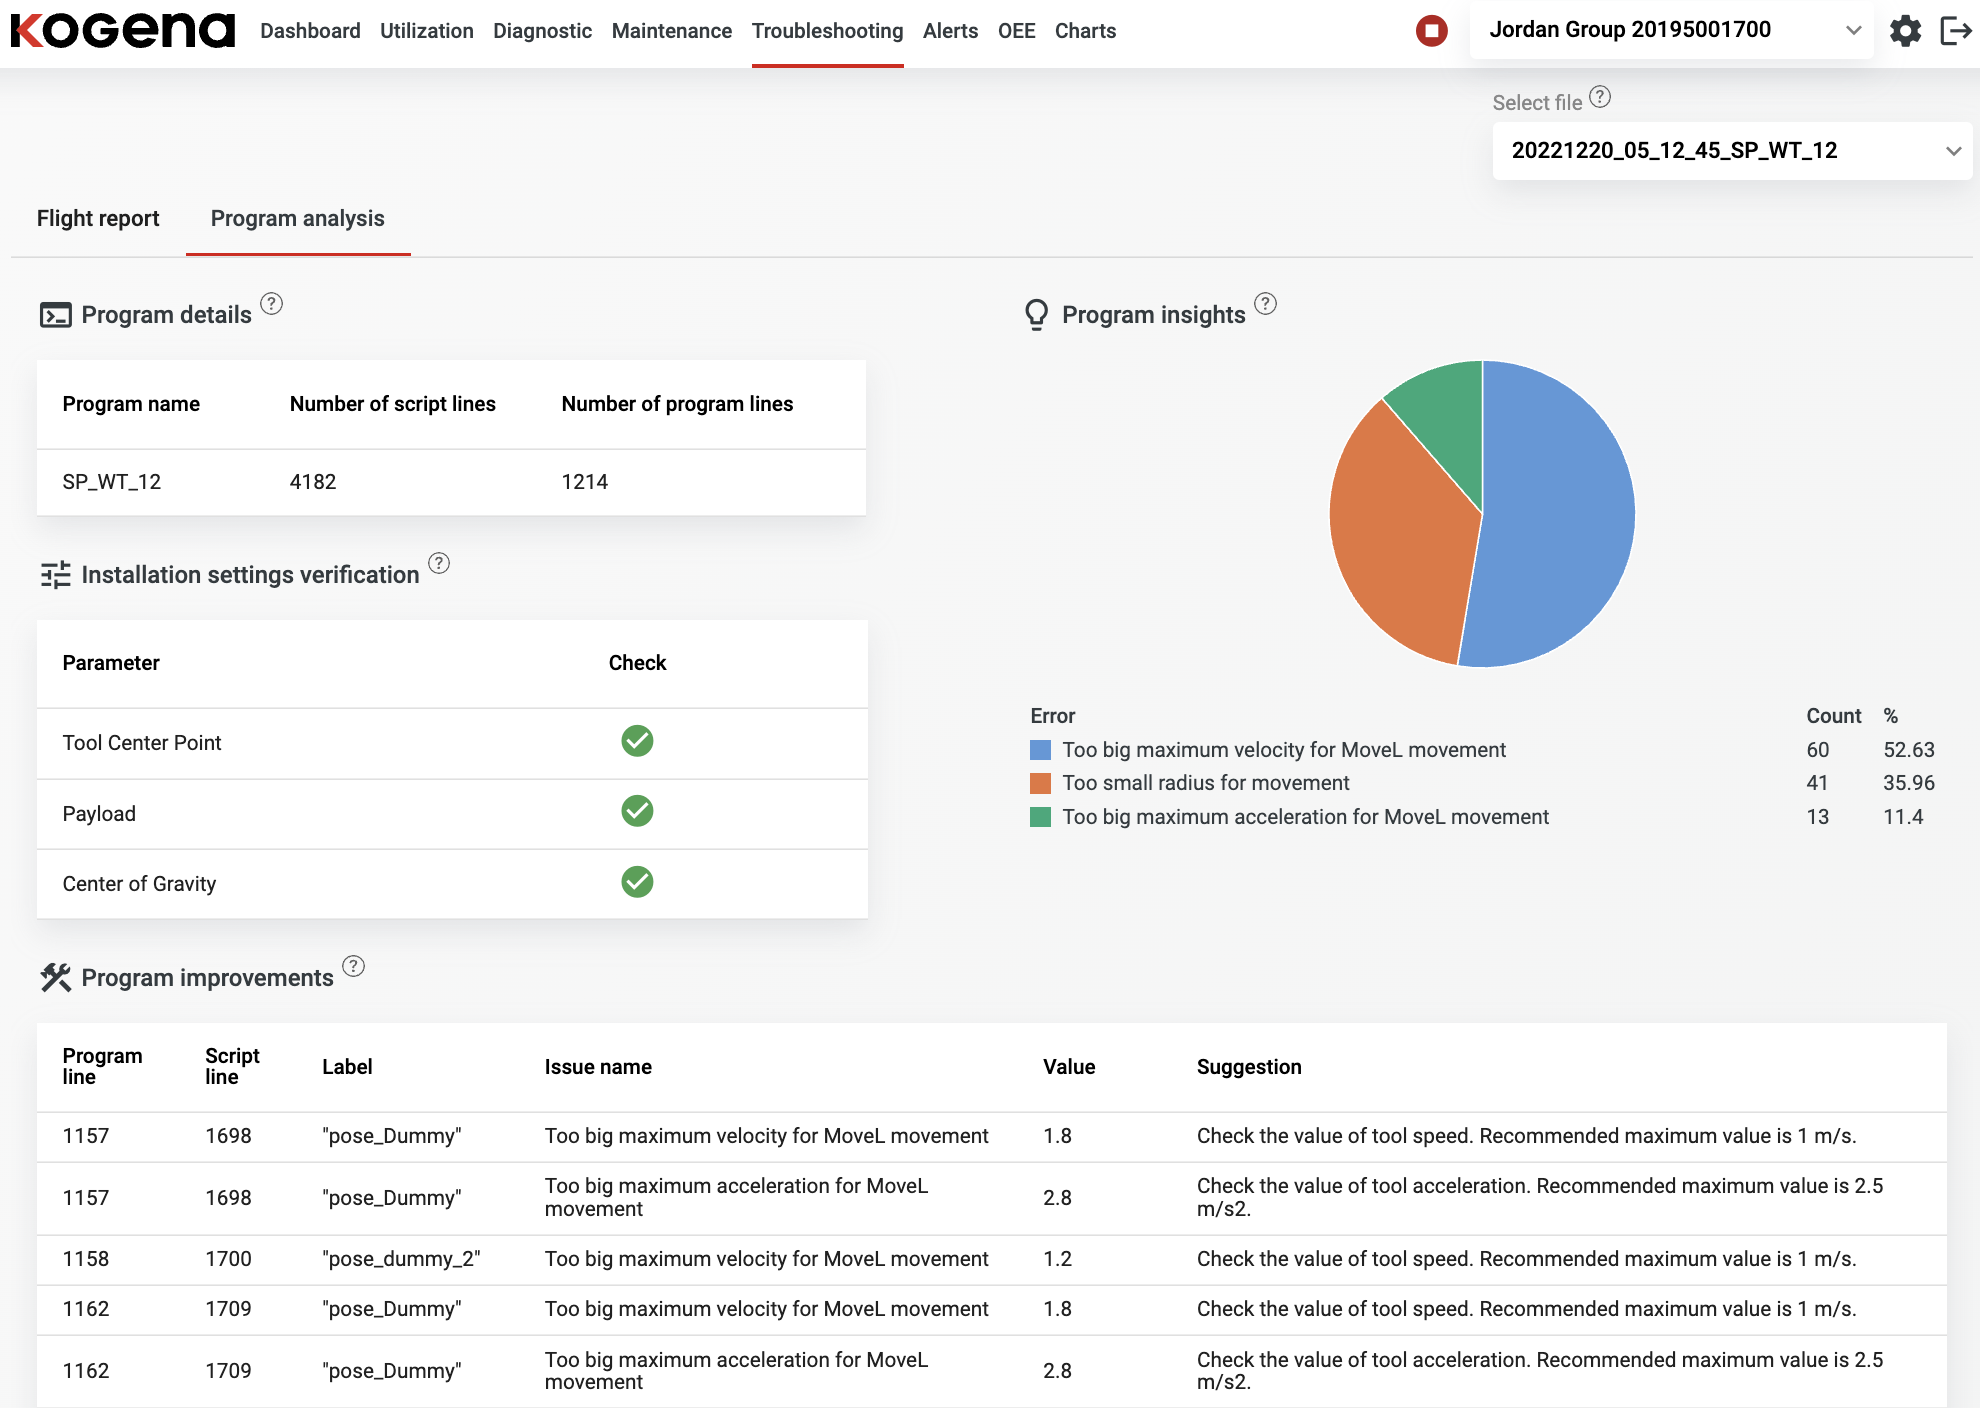Open the Maintenance menu item
The width and height of the screenshot is (1980, 1408).
click(x=671, y=31)
